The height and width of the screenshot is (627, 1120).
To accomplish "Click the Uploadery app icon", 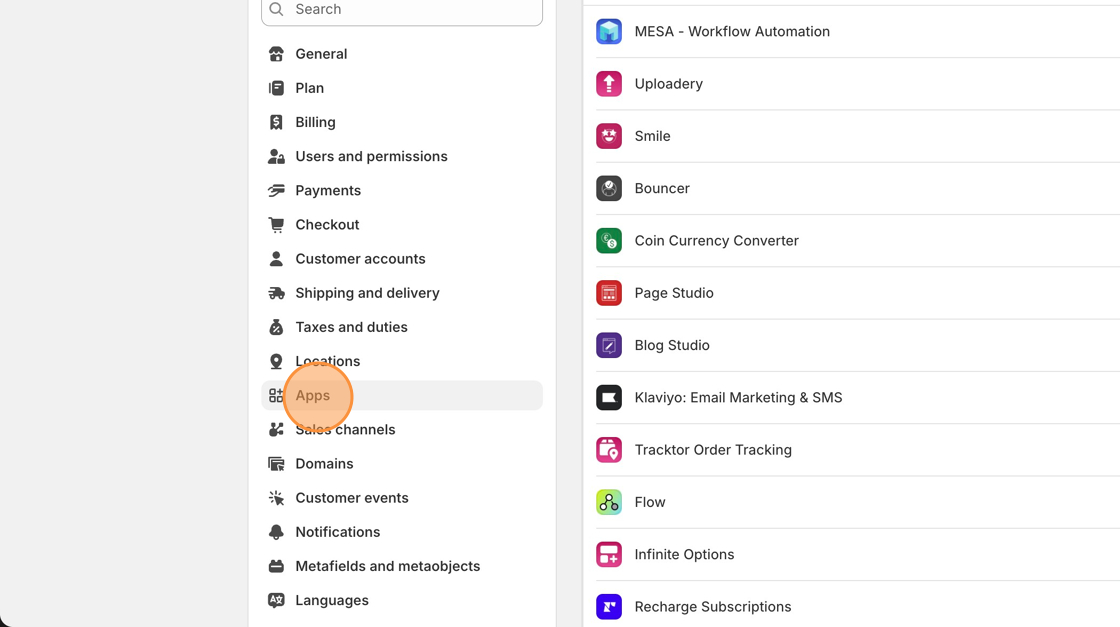I will pos(609,84).
